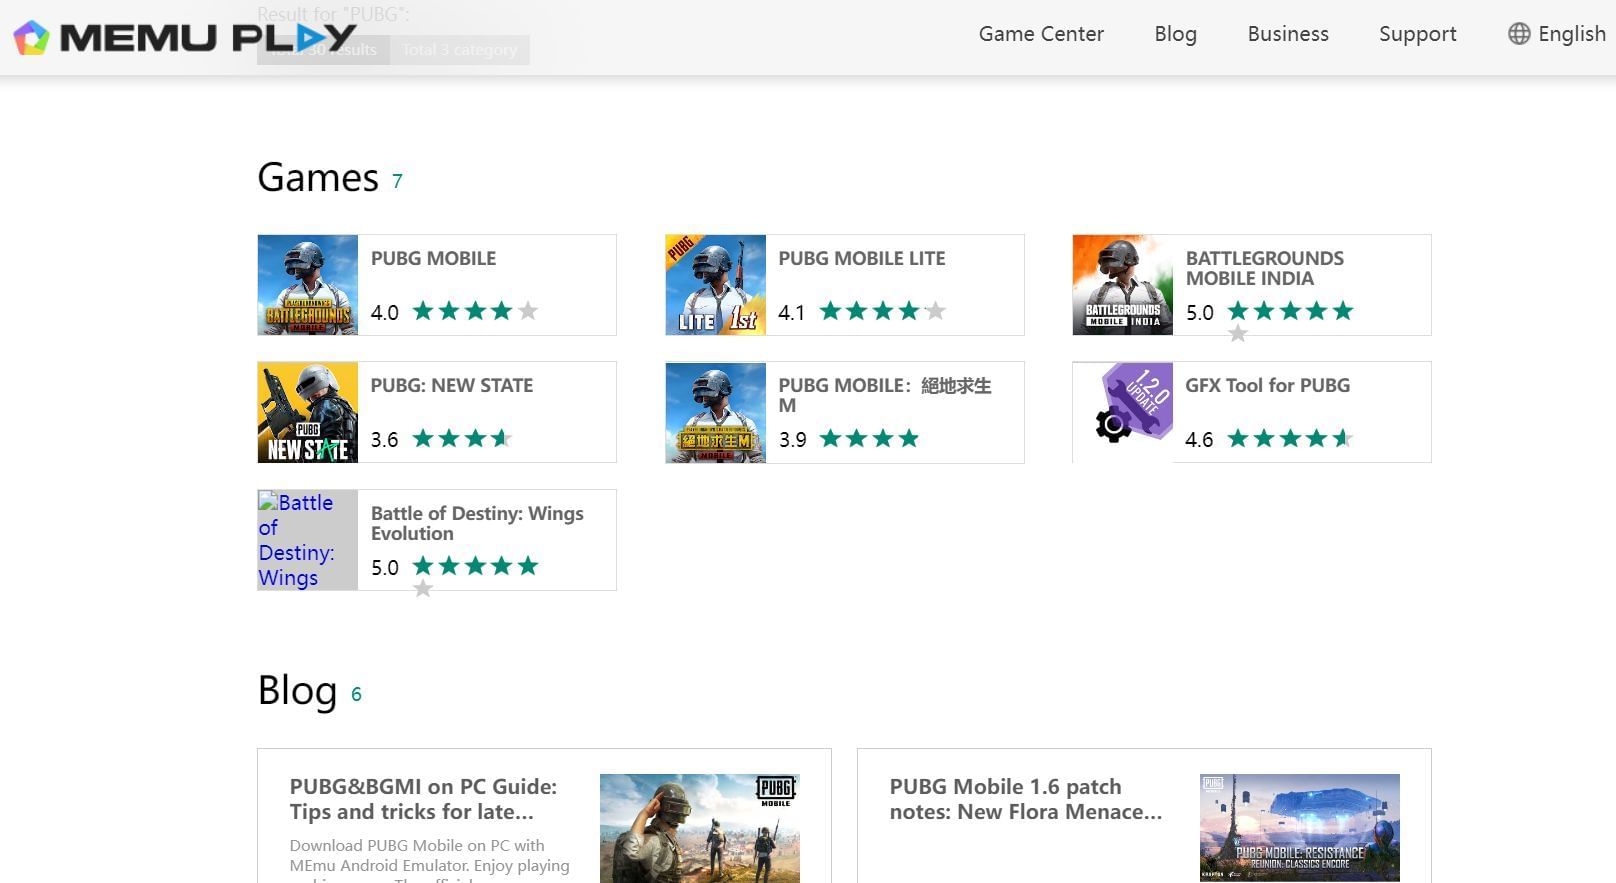Select Battlegrounds Mobile India game icon
The image size is (1616, 883).
point(1123,285)
